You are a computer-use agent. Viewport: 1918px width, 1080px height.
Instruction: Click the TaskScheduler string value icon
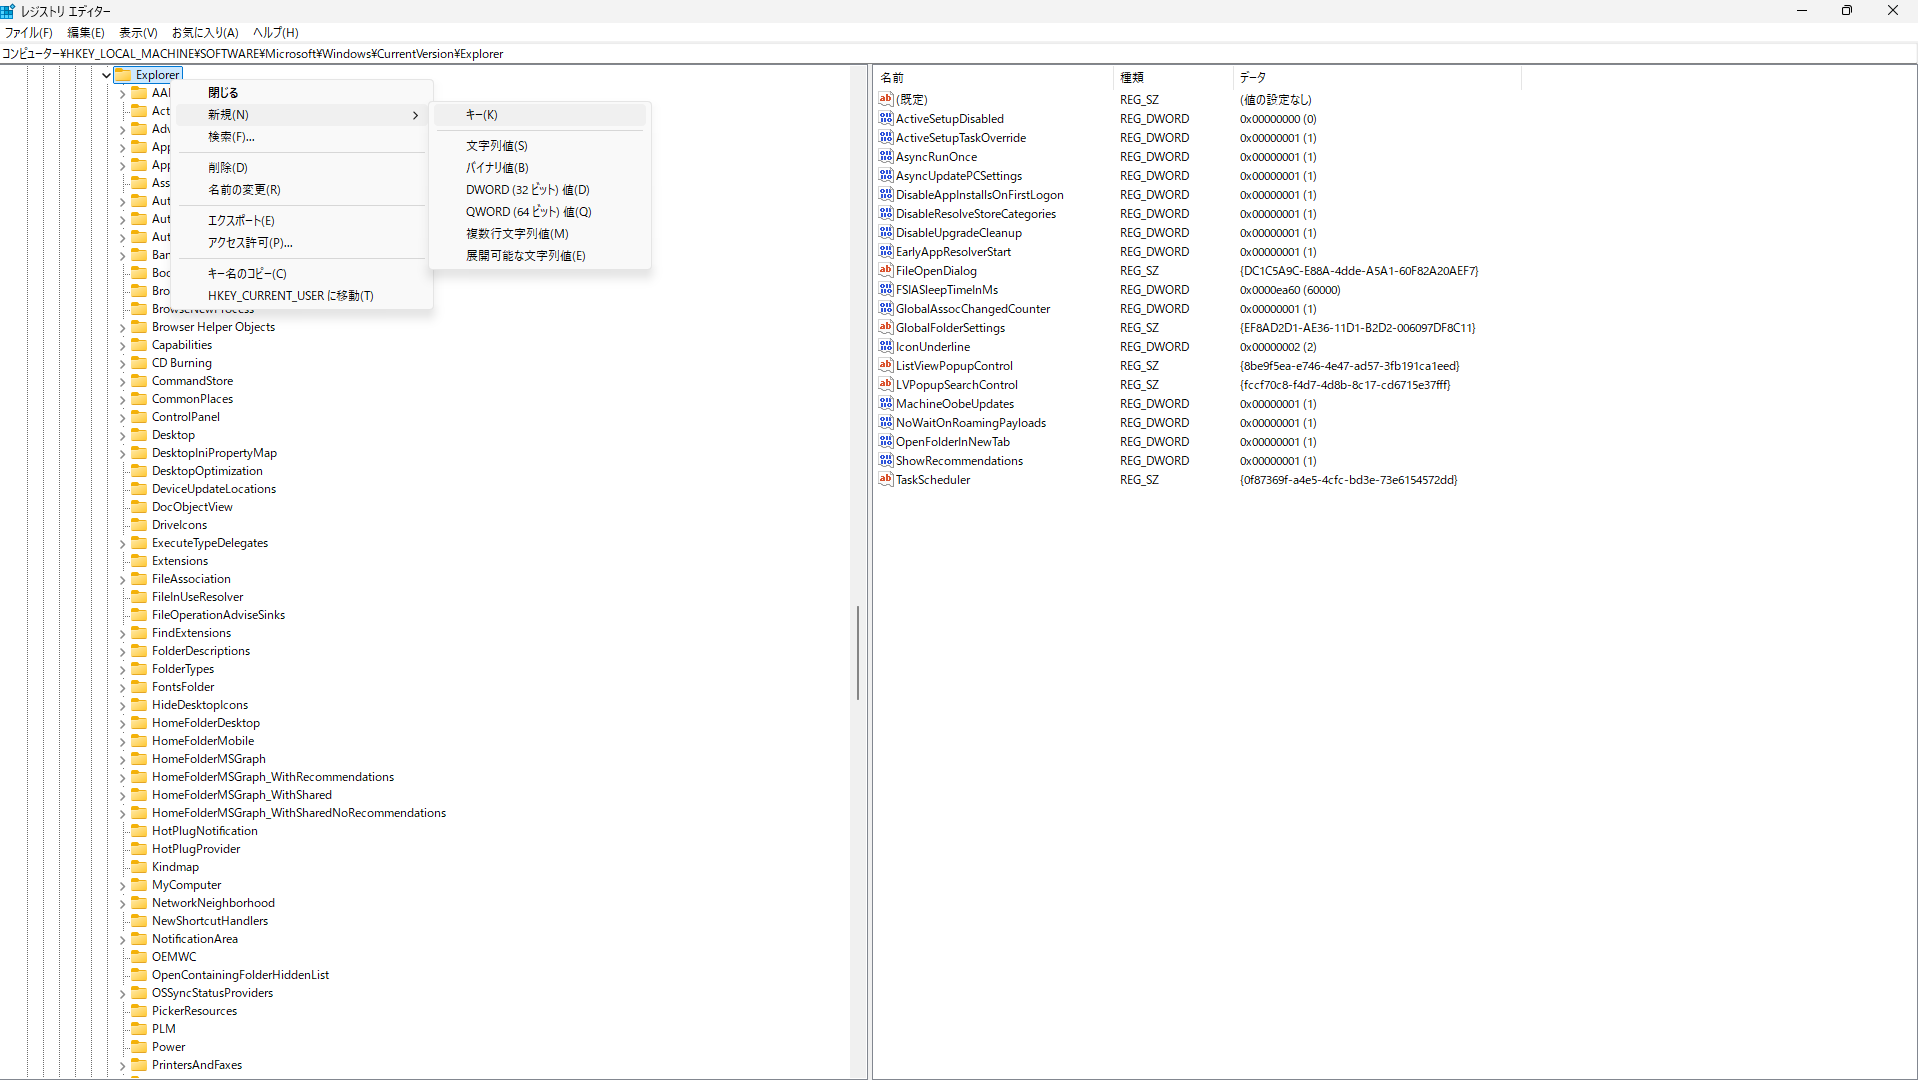pyautogui.click(x=885, y=480)
